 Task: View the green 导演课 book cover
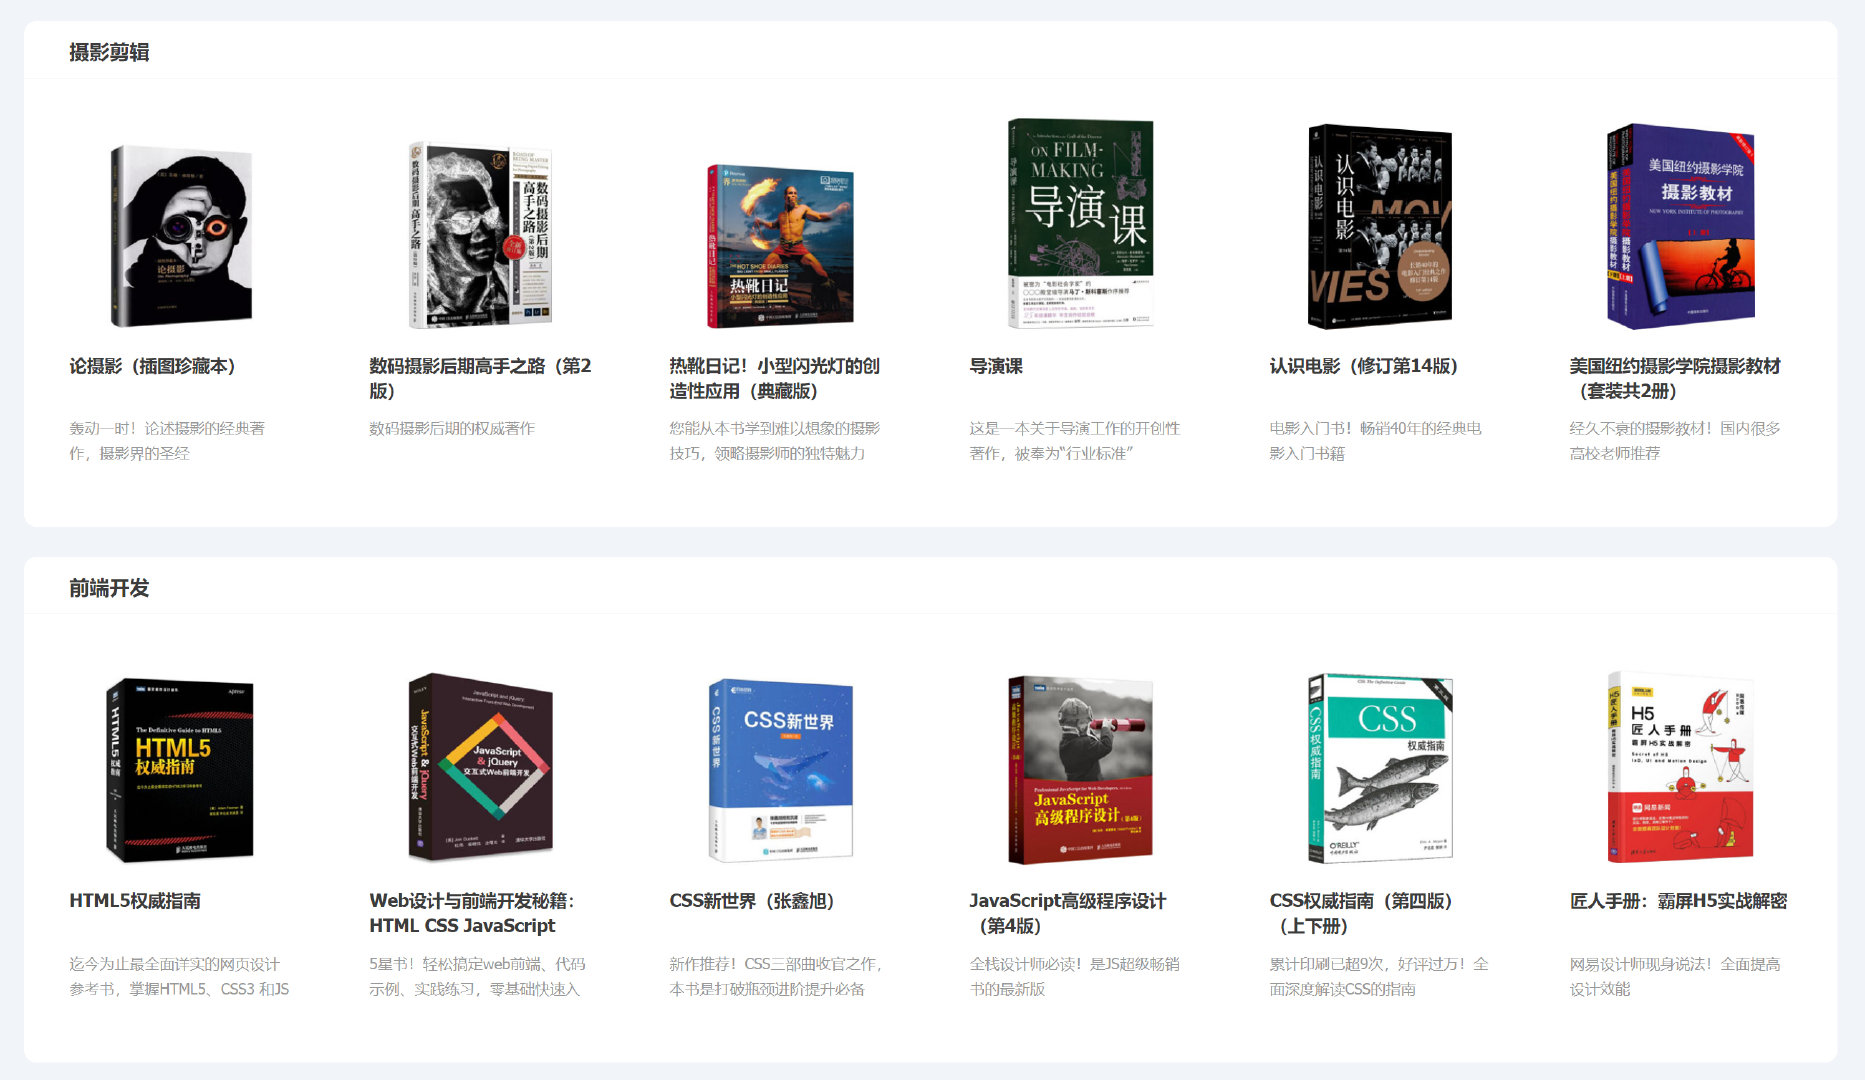pyautogui.click(x=1080, y=223)
